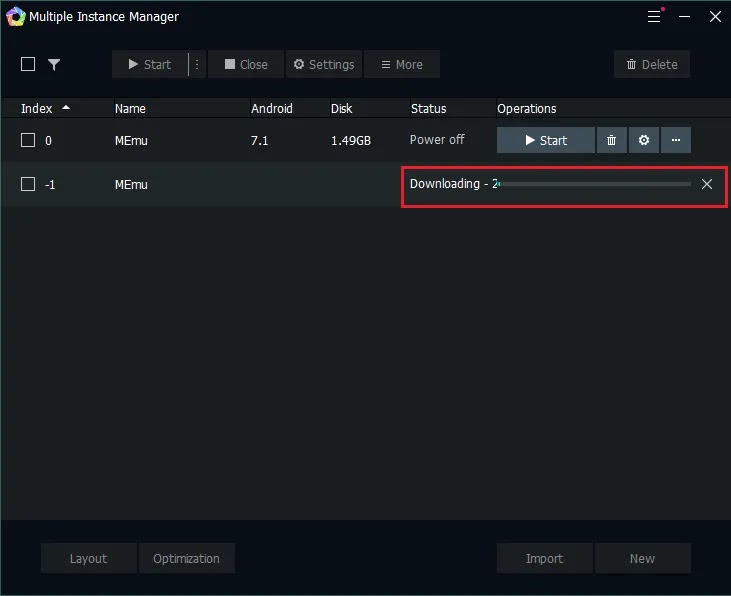The height and width of the screenshot is (596, 731).
Task: Click the Disk column header
Action: point(341,109)
